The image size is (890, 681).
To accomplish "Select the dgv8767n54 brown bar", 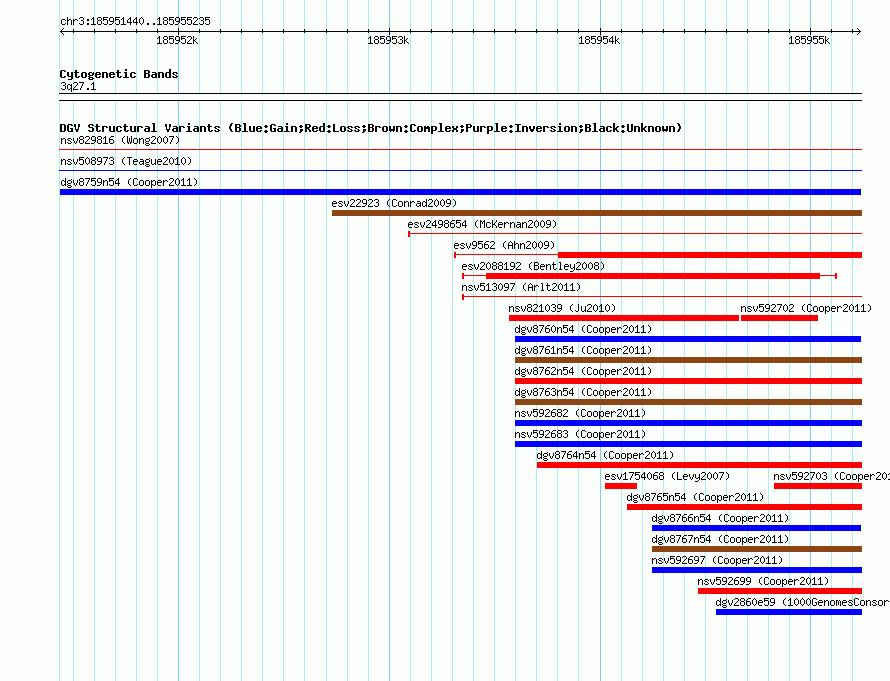I will [757, 549].
